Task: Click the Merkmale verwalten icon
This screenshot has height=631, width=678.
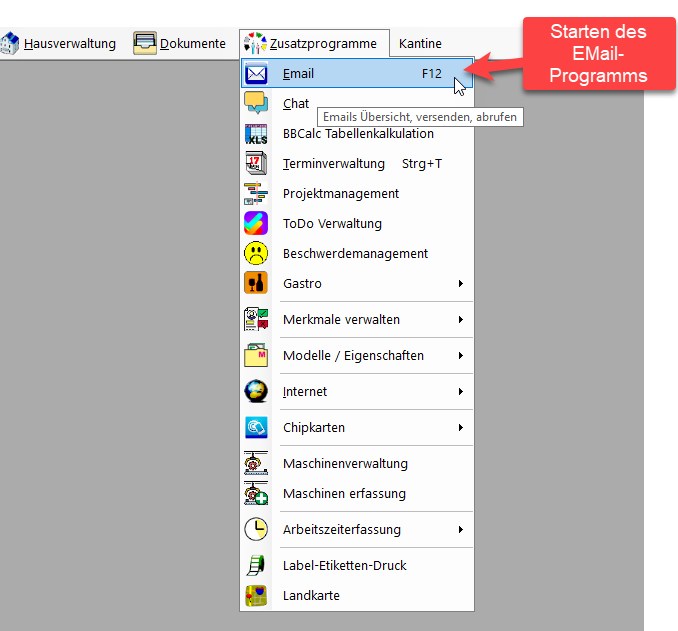Action: tap(256, 319)
